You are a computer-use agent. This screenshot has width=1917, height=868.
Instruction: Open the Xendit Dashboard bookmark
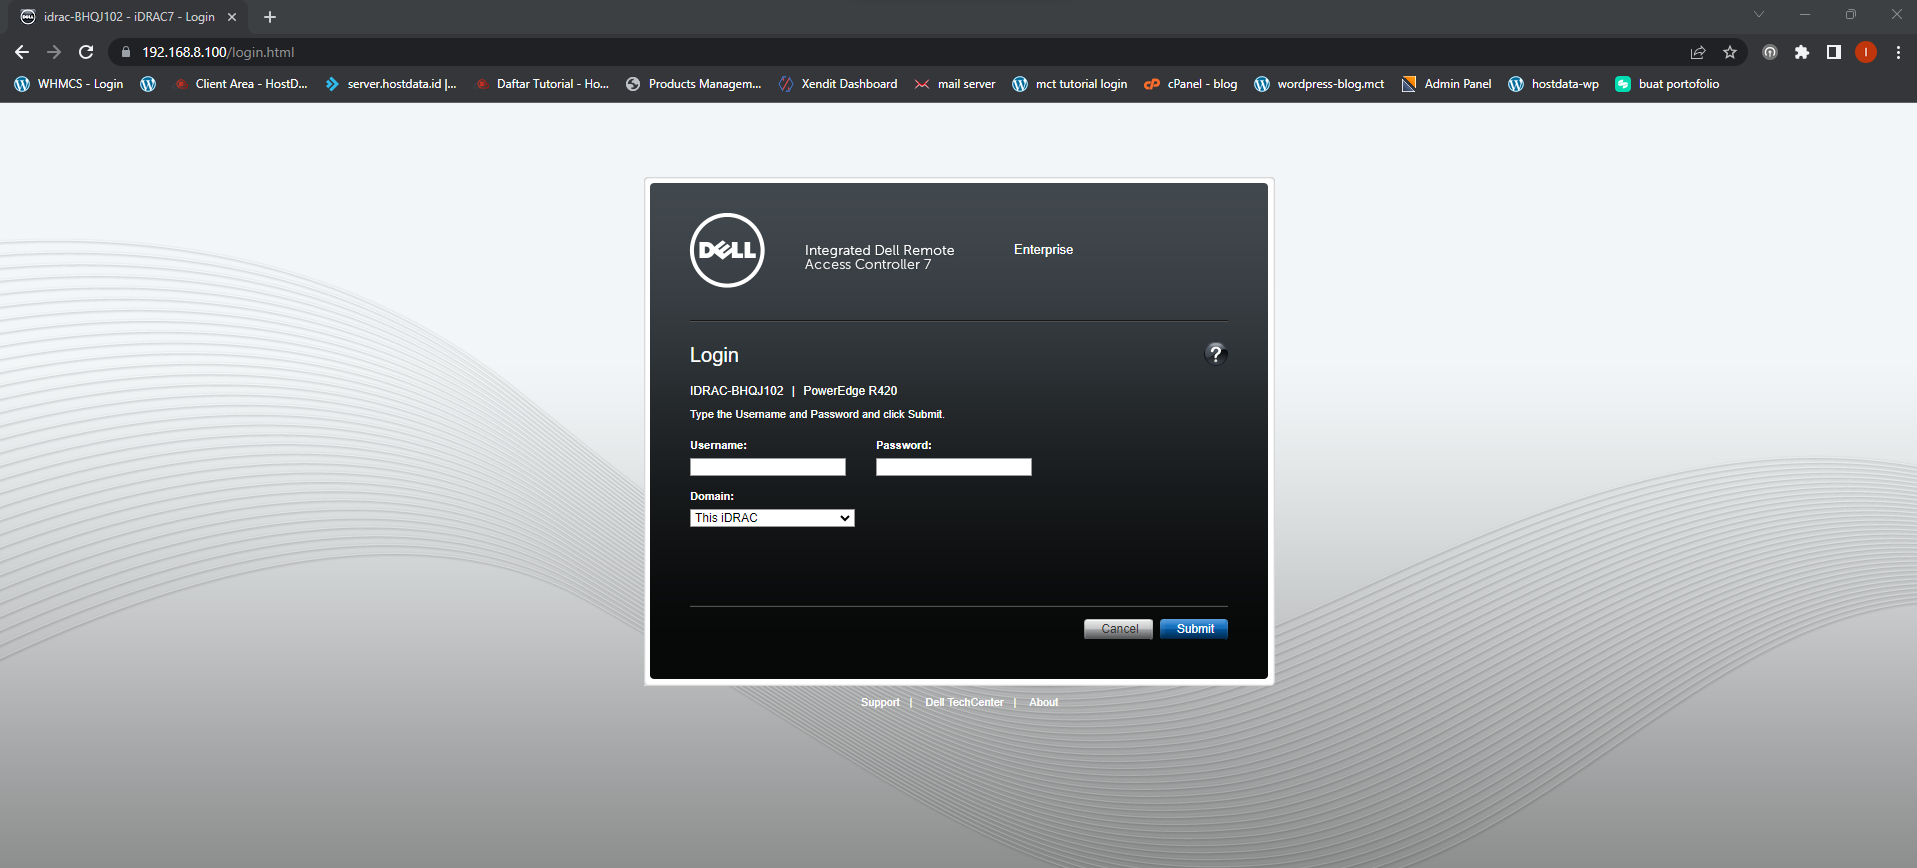click(x=838, y=84)
